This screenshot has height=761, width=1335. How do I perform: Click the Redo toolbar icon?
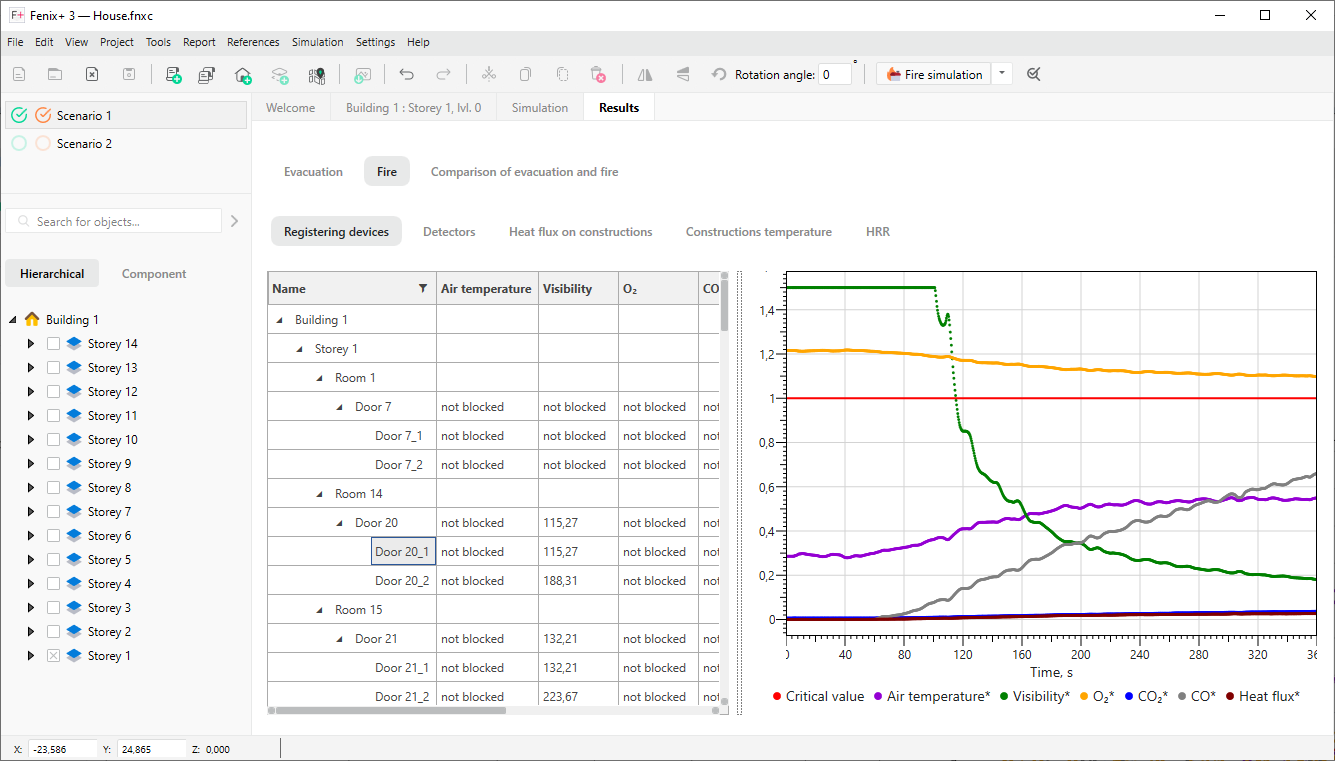pos(443,74)
